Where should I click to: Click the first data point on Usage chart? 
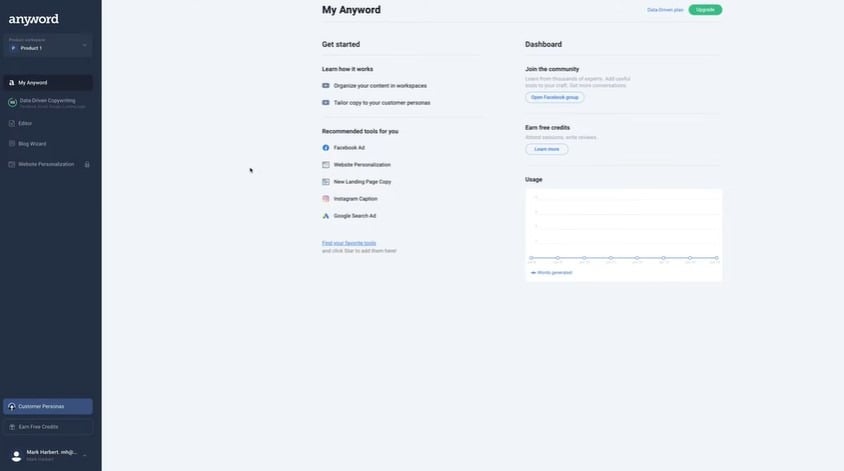[x=531, y=258]
